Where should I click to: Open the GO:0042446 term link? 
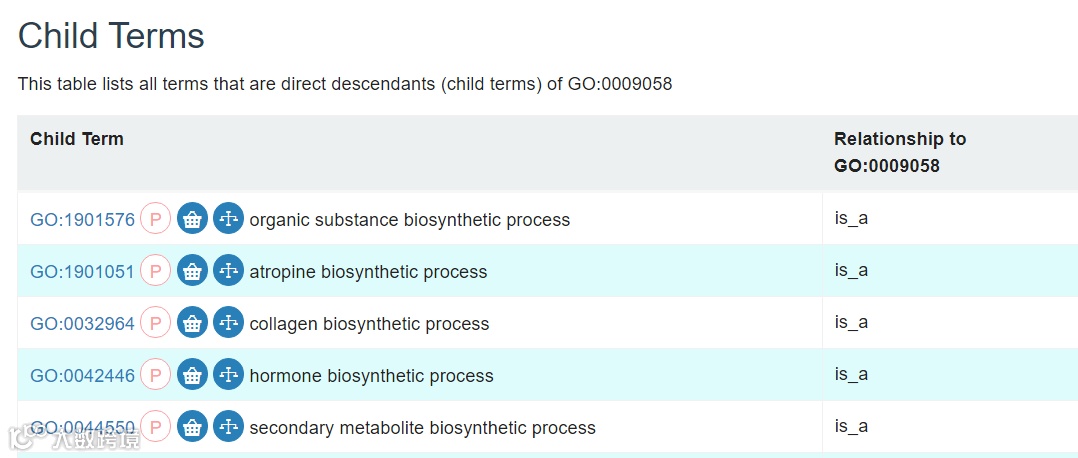(x=82, y=376)
